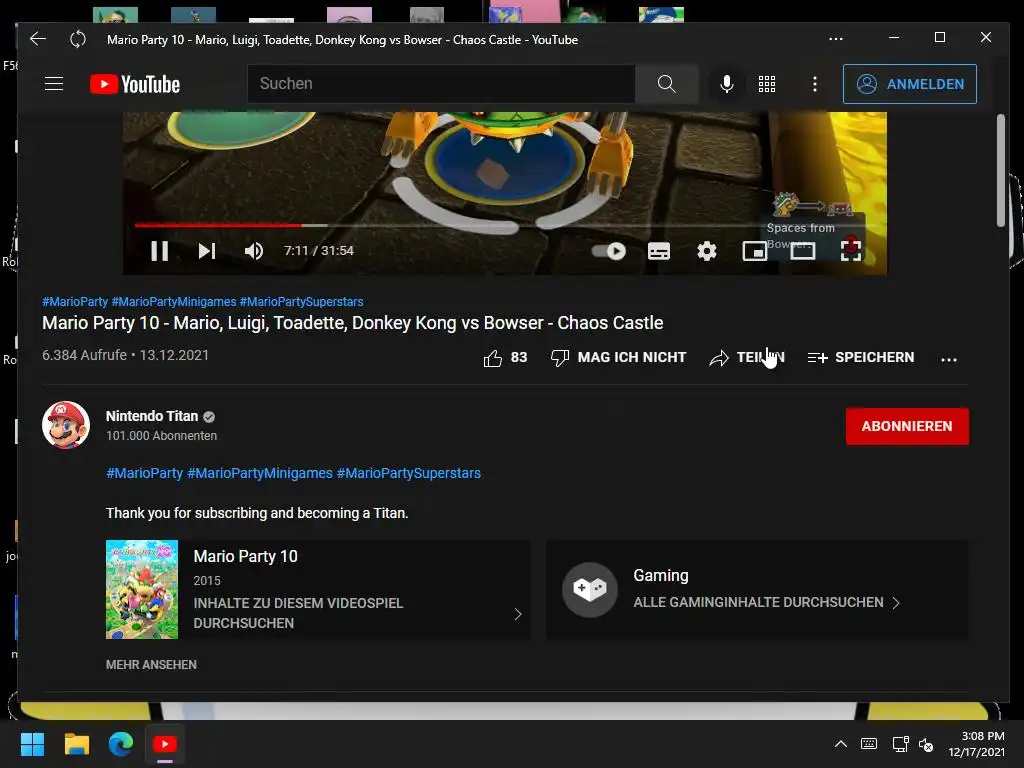The image size is (1024, 768).
Task: Open the YouTube apps grid icon
Action: point(767,84)
